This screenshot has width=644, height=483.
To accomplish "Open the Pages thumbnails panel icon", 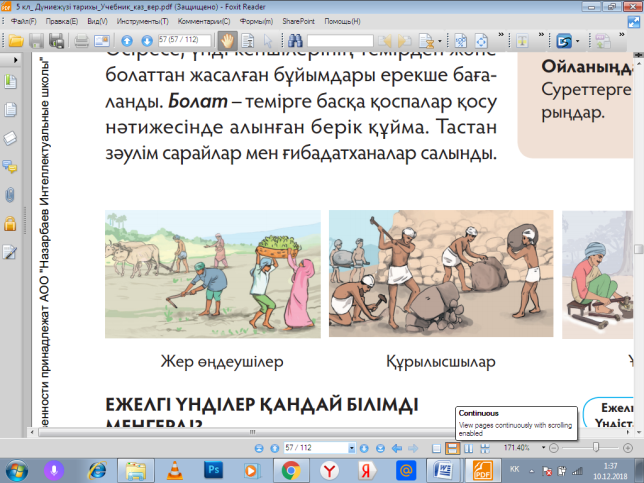I will click(x=10, y=110).
